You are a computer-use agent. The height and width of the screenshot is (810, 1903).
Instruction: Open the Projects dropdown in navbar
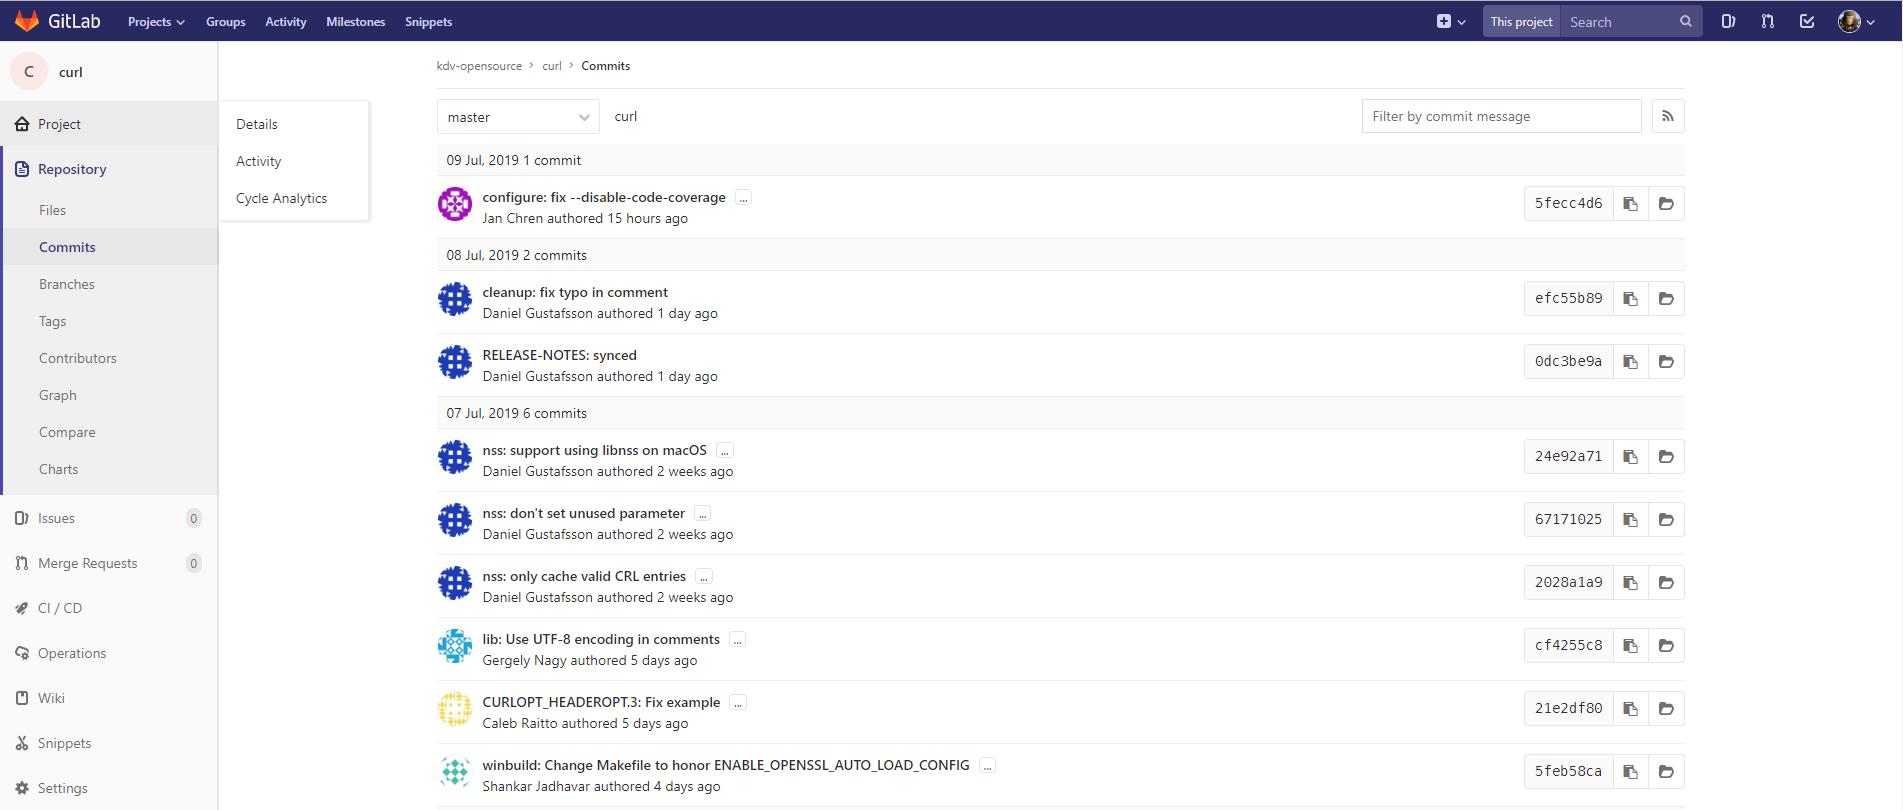tap(156, 21)
